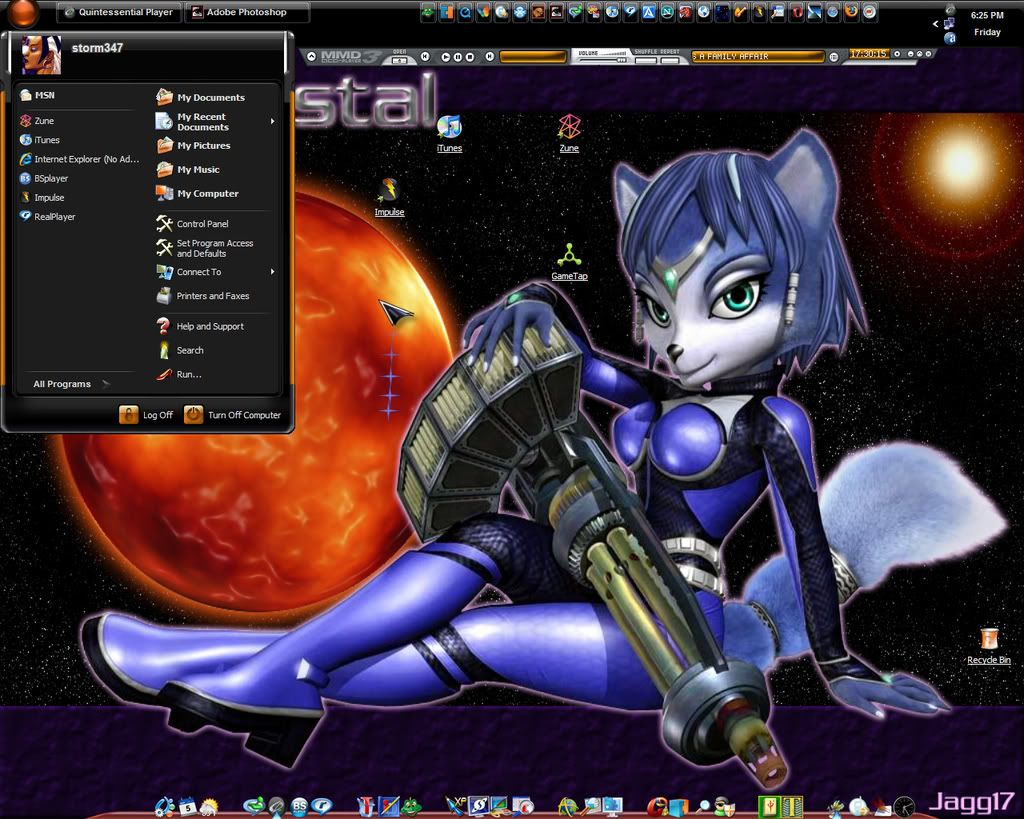
Task: Launch Zune from the Start menu list
Action: click(37, 121)
